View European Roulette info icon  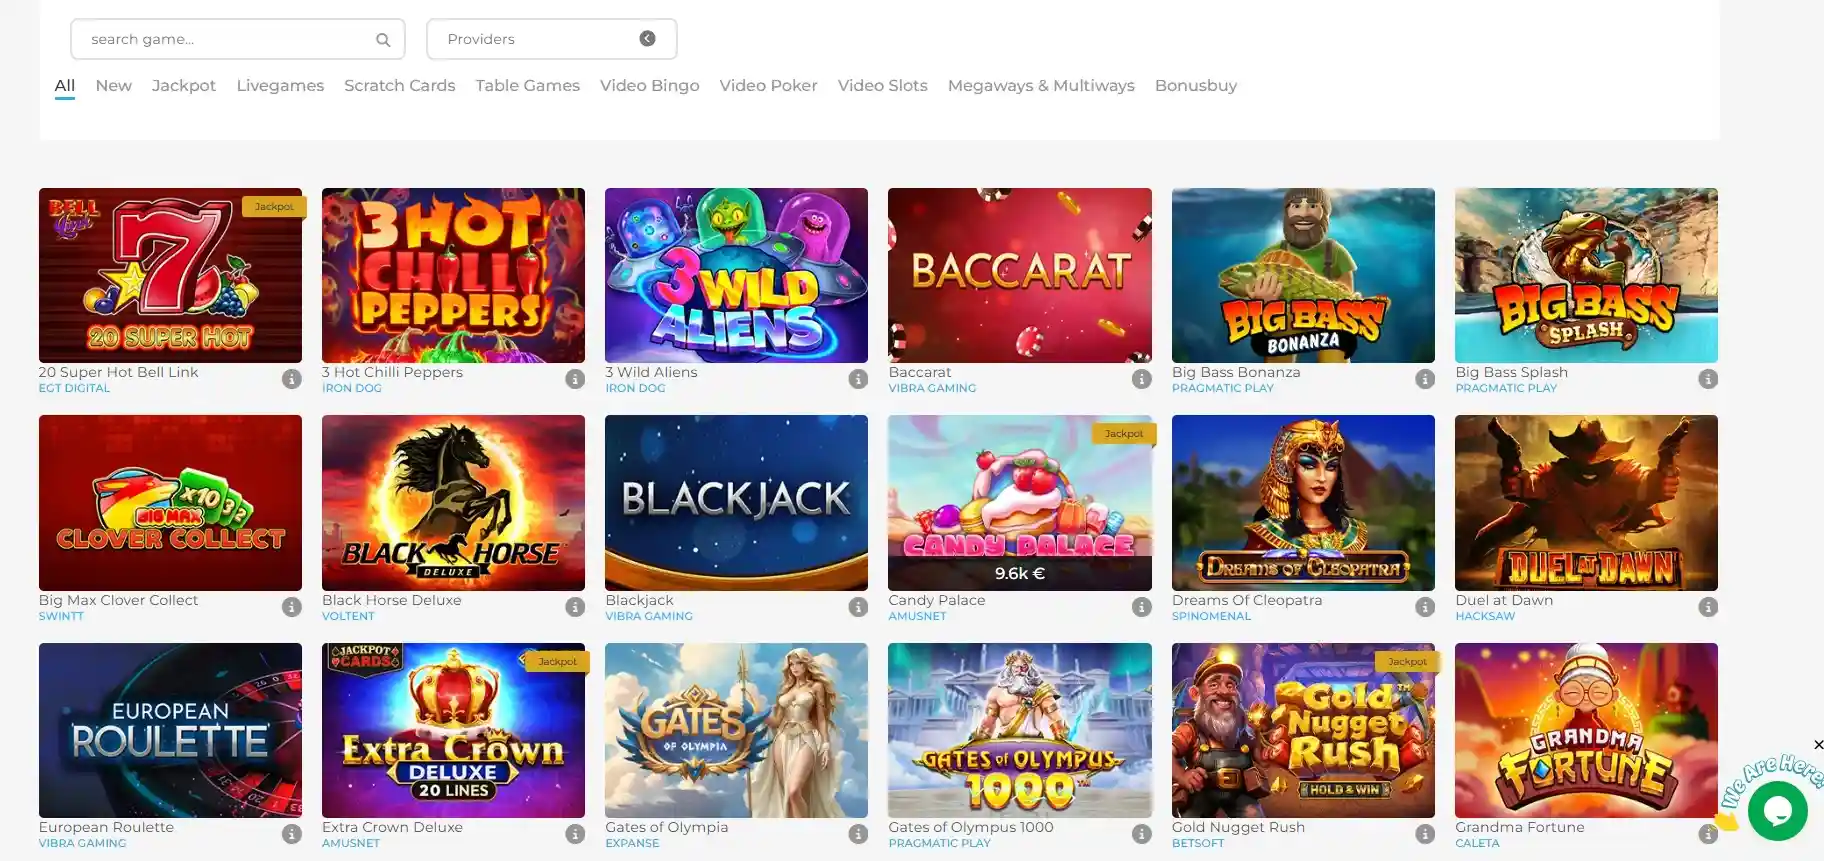point(292,834)
